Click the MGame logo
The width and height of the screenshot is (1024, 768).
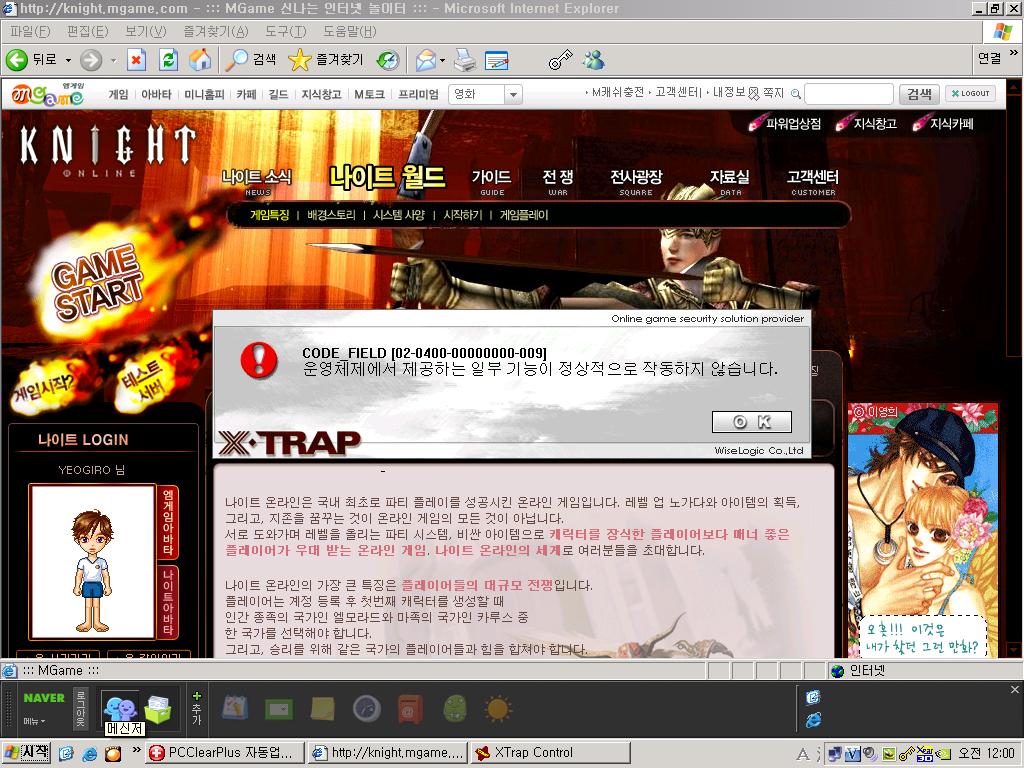48,95
